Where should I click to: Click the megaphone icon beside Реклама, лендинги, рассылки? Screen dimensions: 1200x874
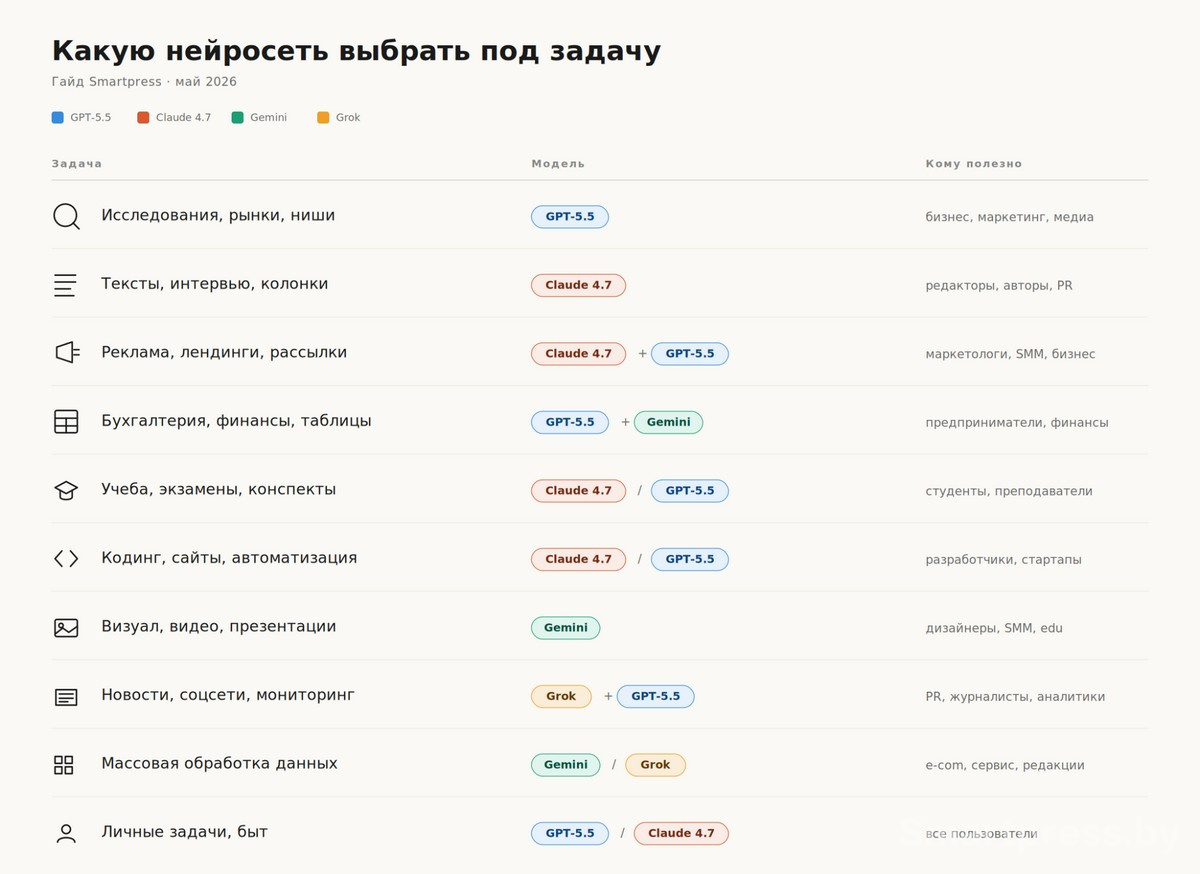66,353
